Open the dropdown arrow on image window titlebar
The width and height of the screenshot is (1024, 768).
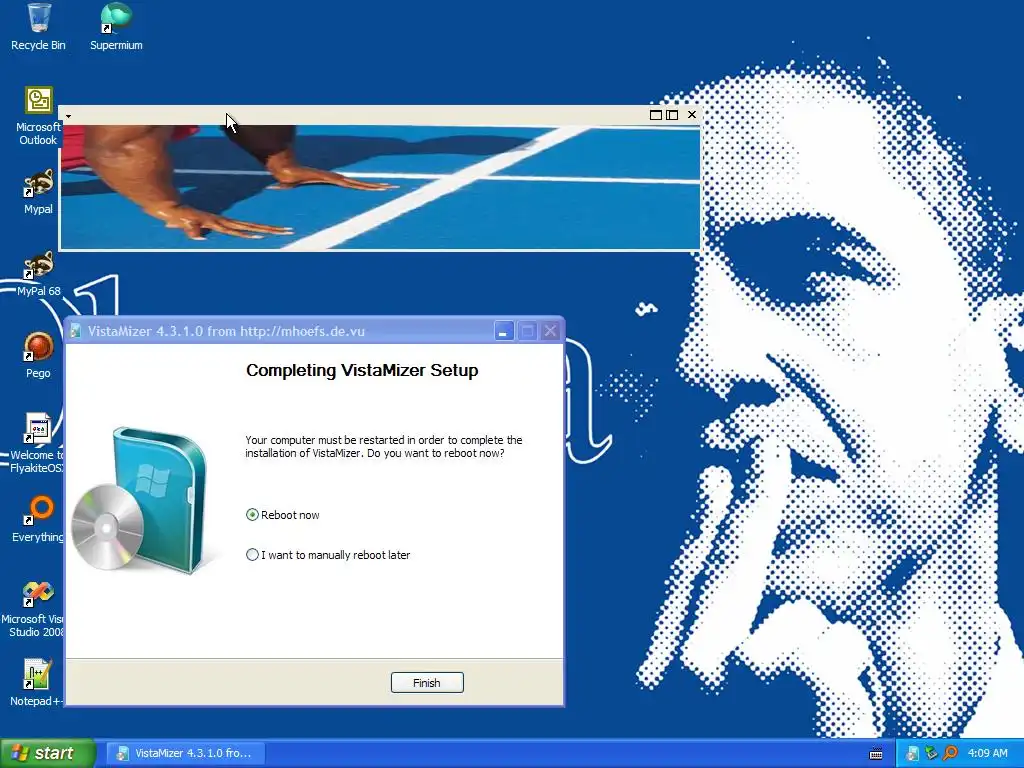click(x=69, y=116)
